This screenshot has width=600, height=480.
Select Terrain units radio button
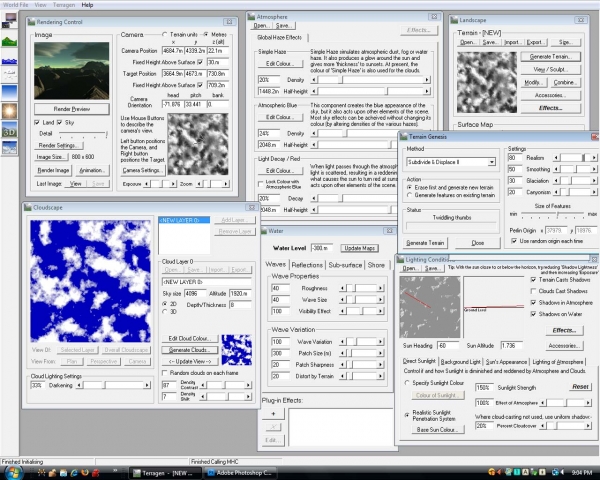[x=165, y=34]
